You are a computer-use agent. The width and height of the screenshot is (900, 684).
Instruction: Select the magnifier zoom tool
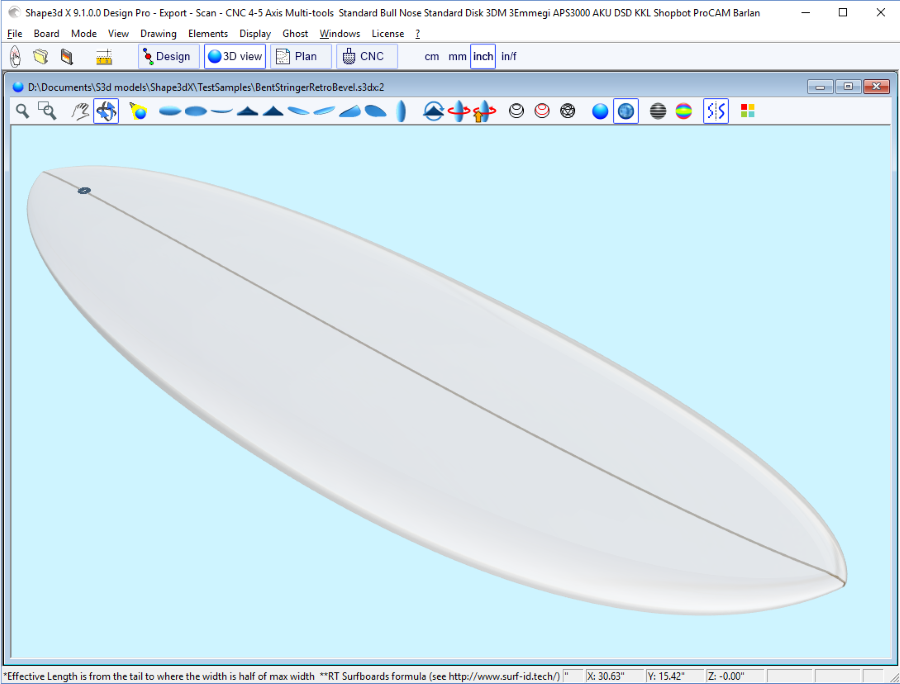22,111
